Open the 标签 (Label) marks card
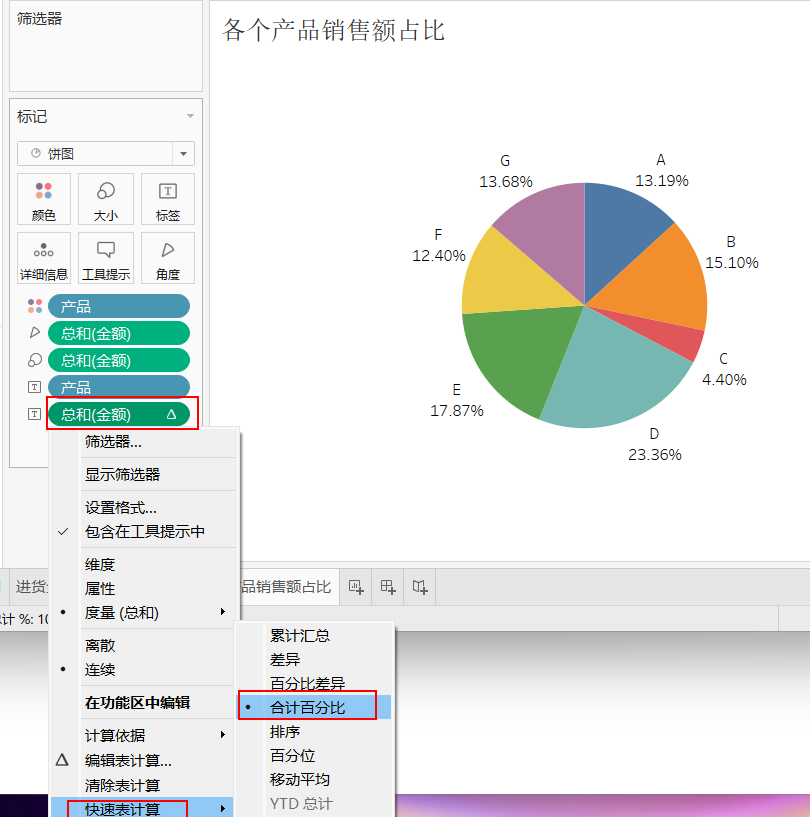Screen dimensions: 810x817 pos(167,199)
